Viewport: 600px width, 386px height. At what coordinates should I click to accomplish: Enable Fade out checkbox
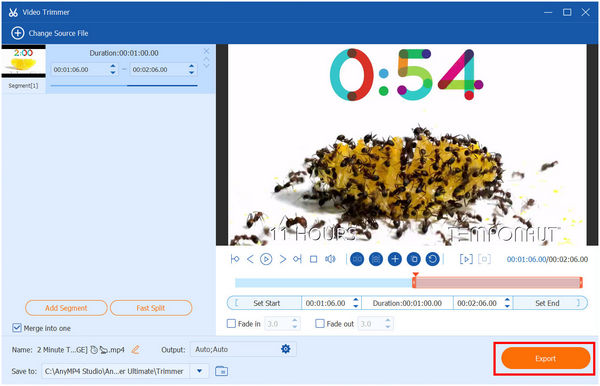point(320,324)
